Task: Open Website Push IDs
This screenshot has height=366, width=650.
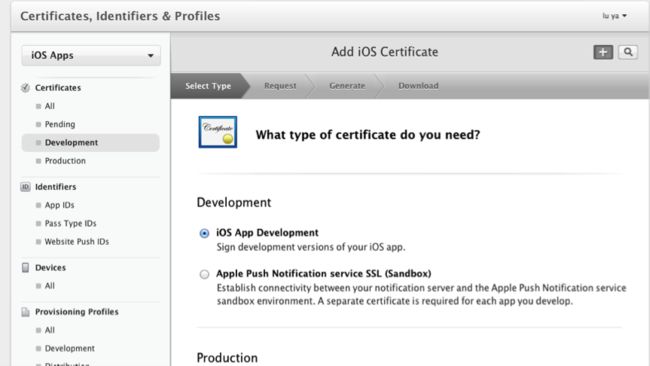Action: coord(77,242)
